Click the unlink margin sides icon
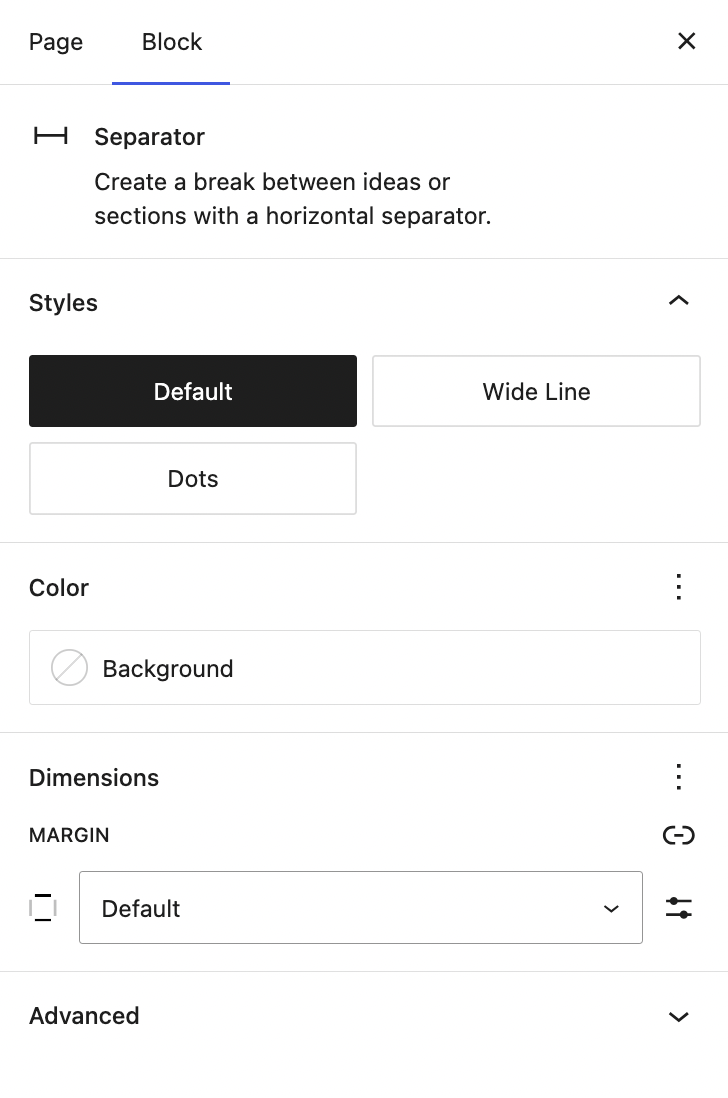Image resolution: width=728 pixels, height=1098 pixels. pos(679,835)
